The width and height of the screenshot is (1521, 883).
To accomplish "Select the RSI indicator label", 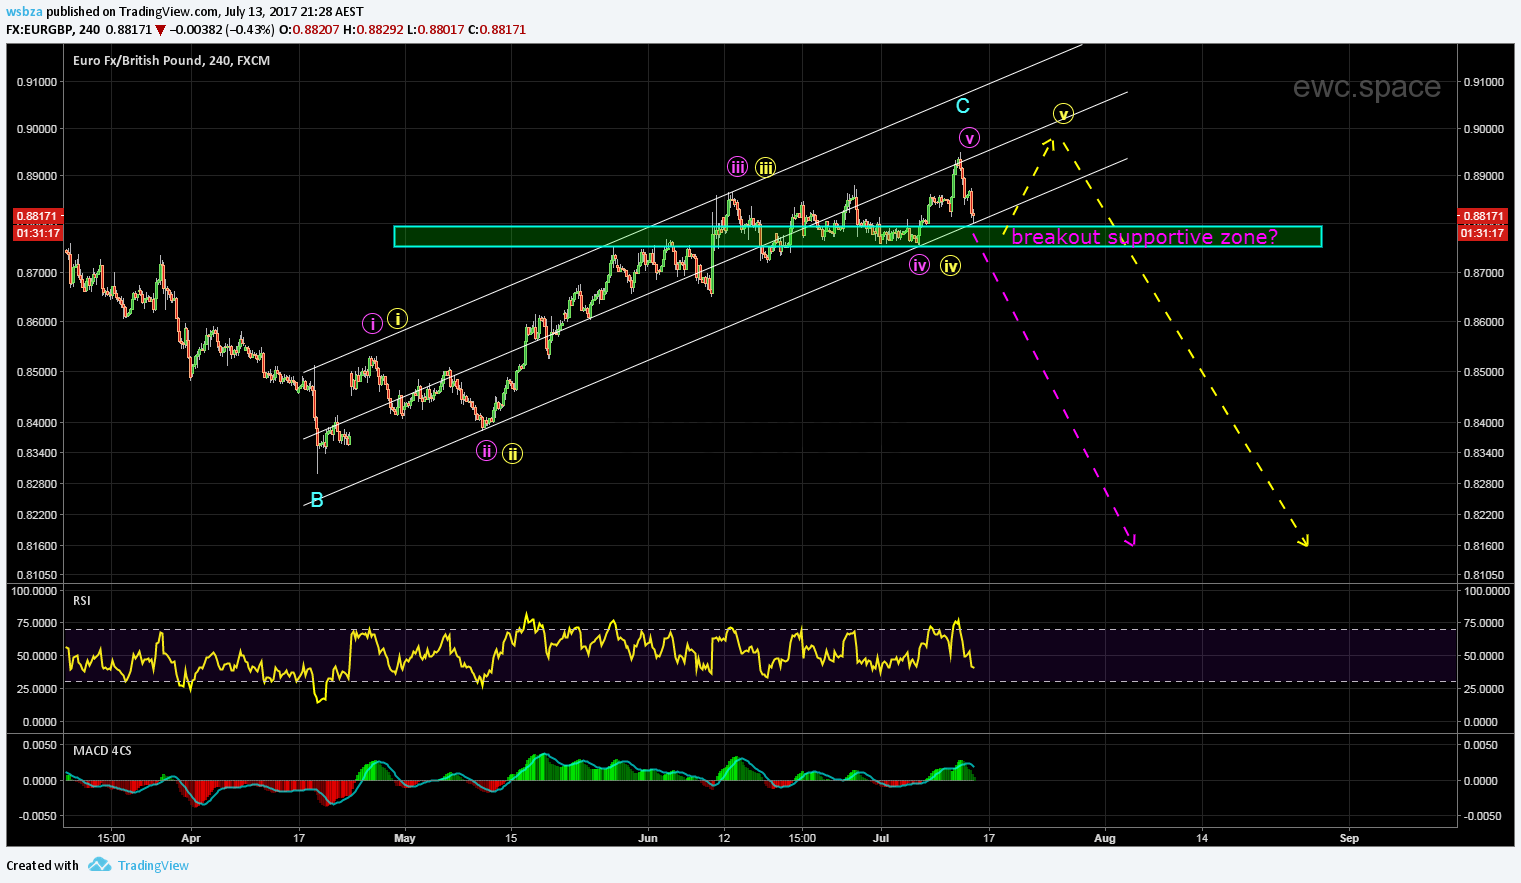I will [82, 600].
